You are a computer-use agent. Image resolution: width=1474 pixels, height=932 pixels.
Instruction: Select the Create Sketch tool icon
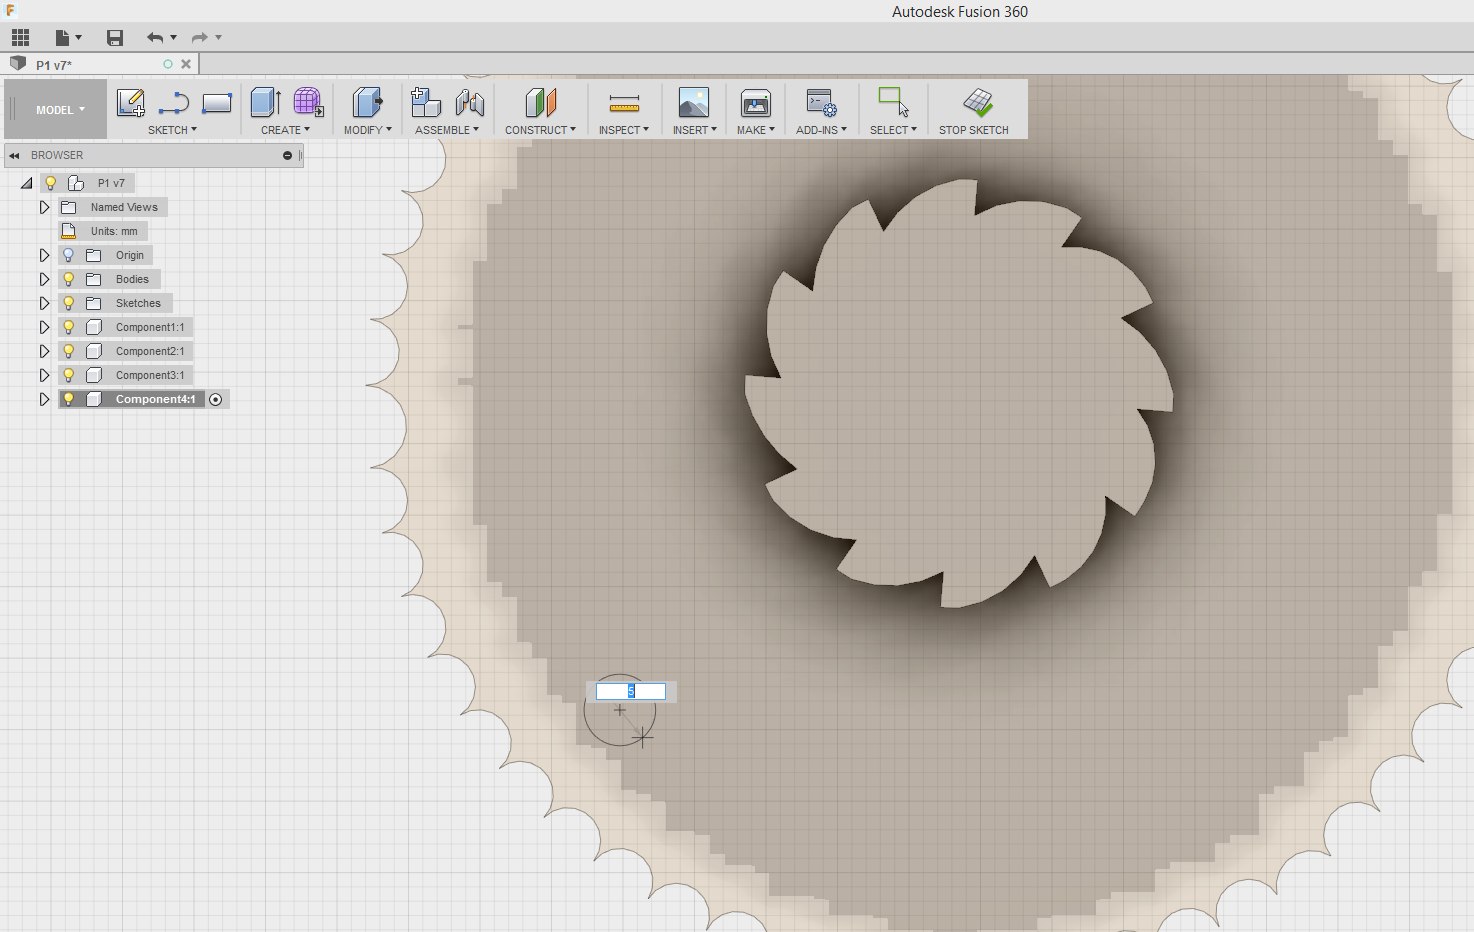pyautogui.click(x=131, y=103)
